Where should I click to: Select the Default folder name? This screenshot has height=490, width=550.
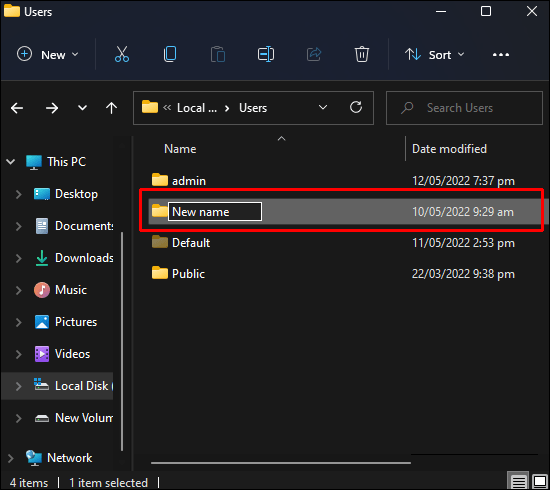(191, 243)
